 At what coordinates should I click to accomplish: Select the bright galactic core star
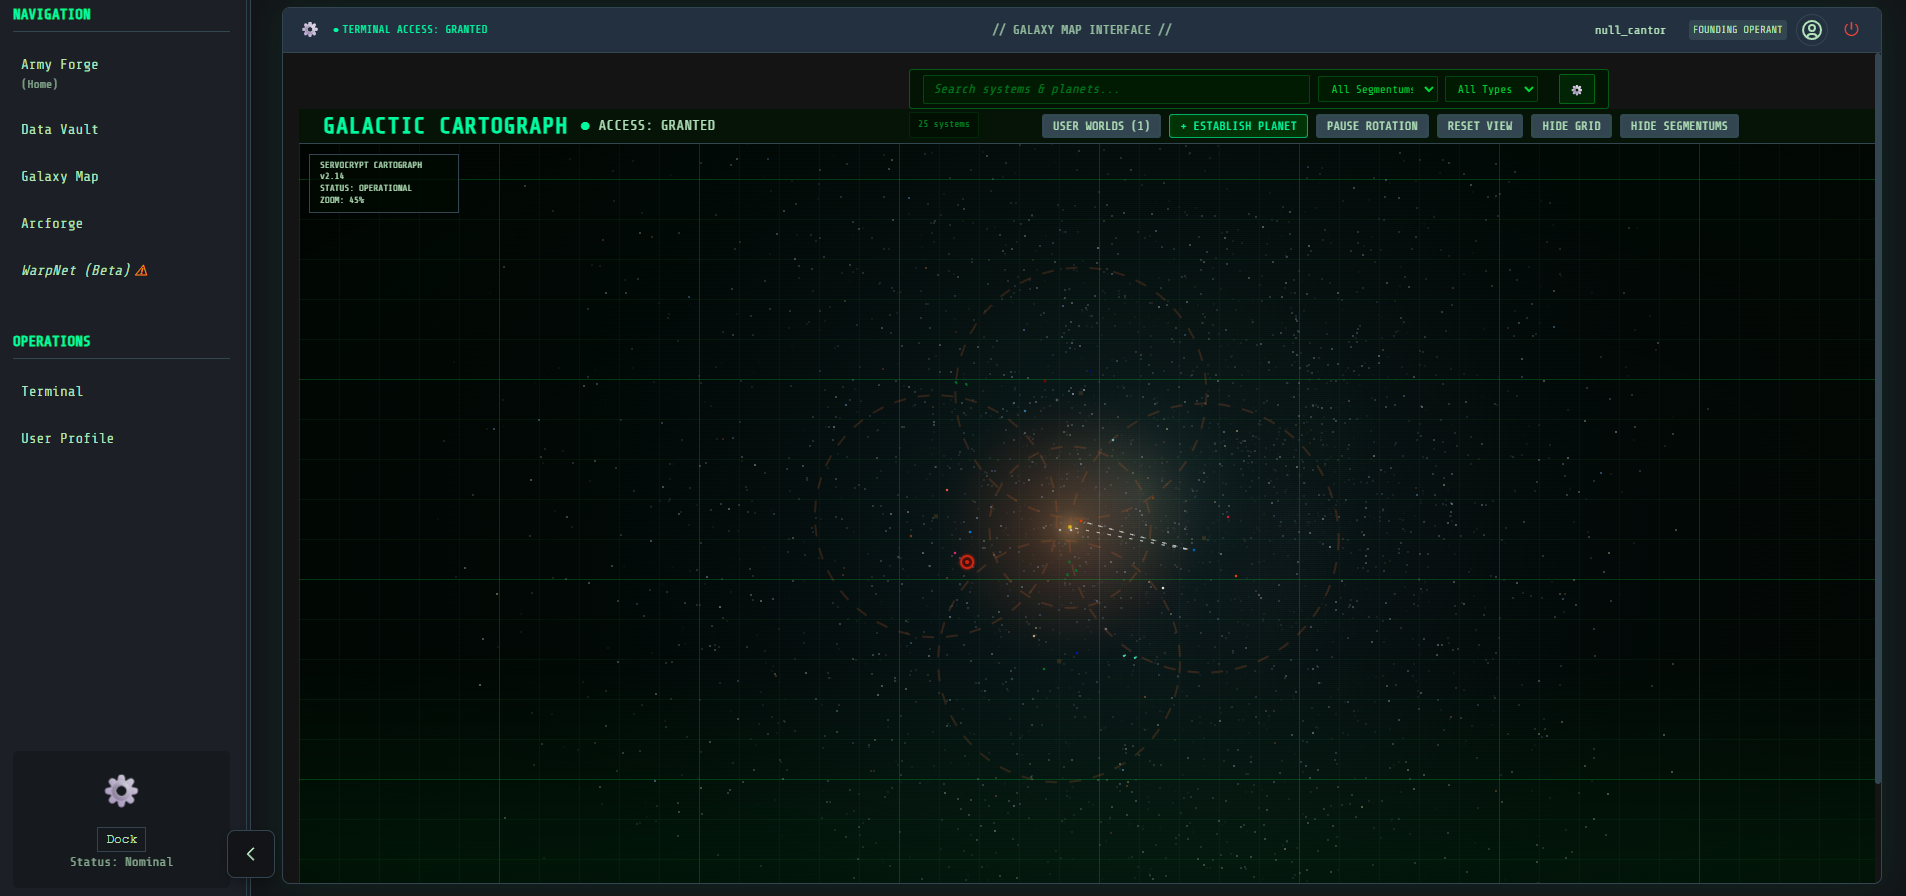(1070, 527)
